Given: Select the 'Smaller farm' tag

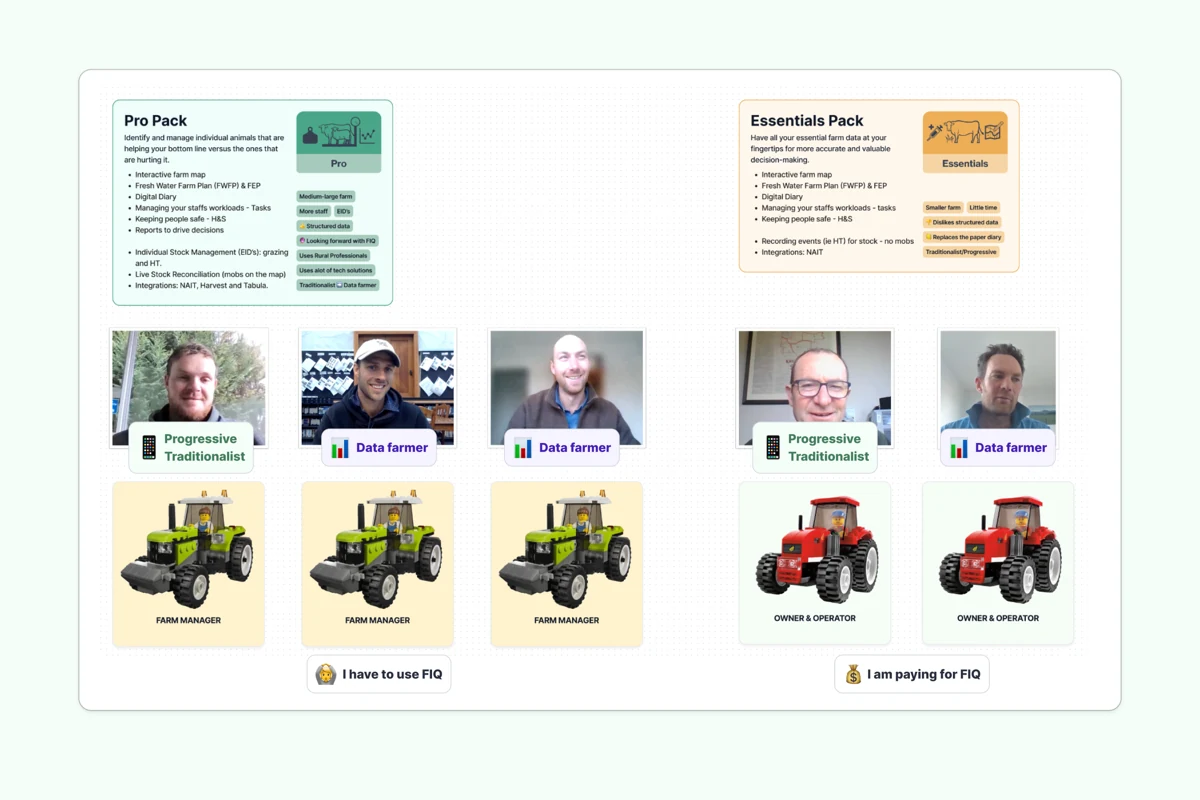Looking at the screenshot, I should tap(943, 208).
